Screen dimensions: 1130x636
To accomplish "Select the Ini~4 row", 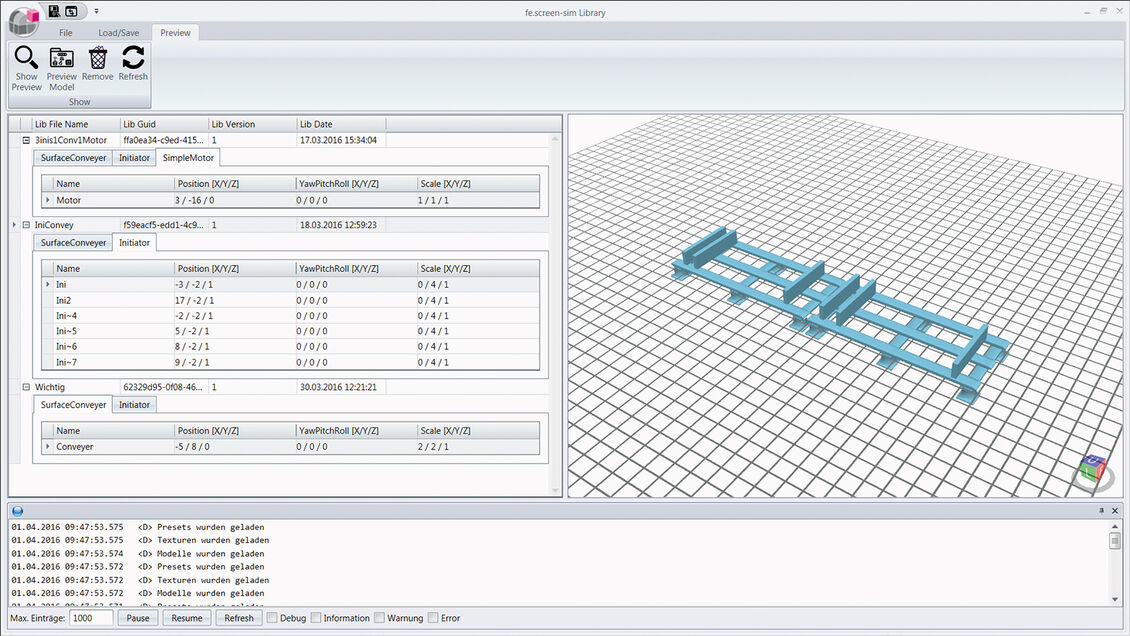I will point(290,316).
